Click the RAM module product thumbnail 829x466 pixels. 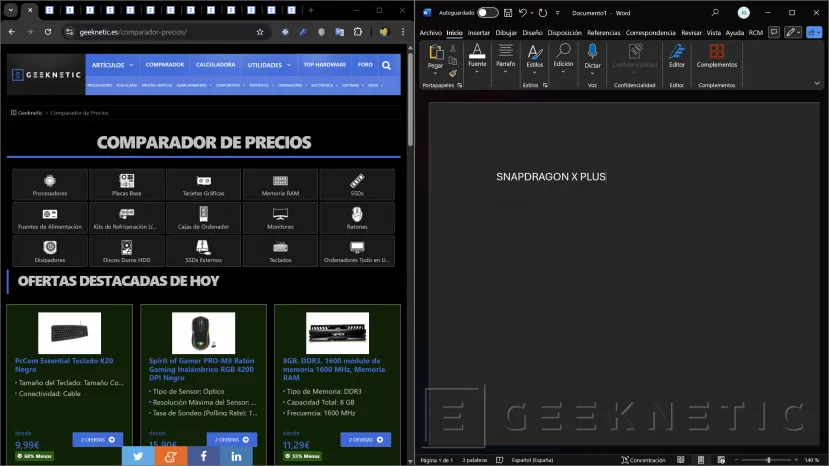(337, 333)
